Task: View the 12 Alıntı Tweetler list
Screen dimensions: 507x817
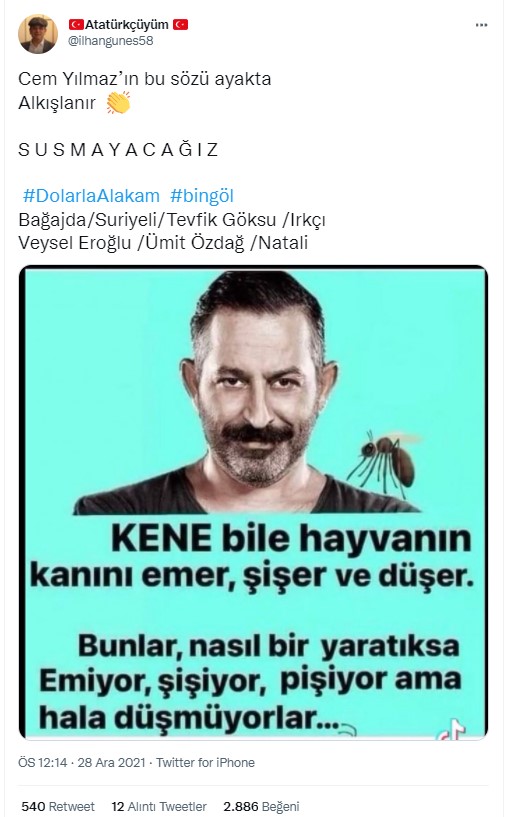Action: 159,807
